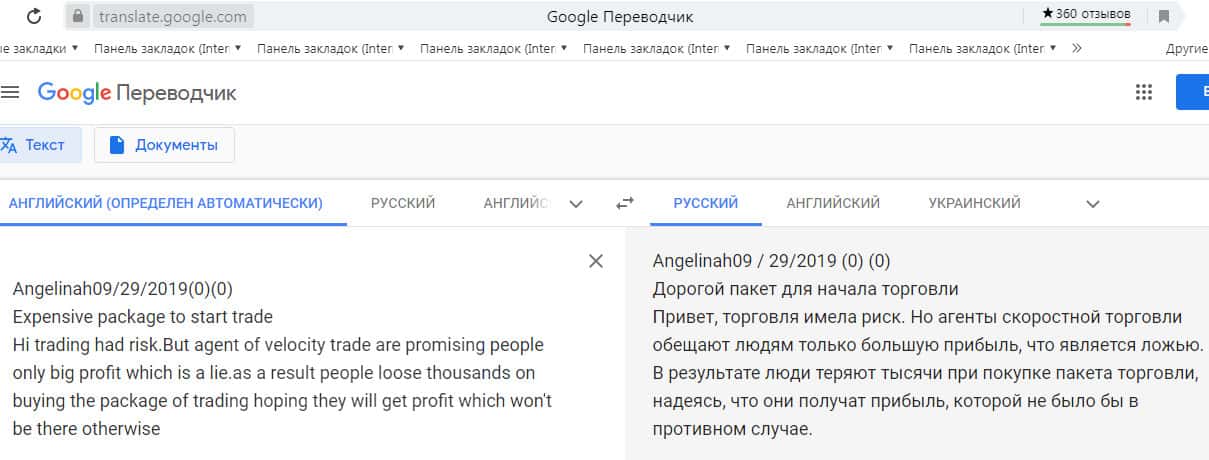1209x460 pixels.
Task: Expand the target language list chevron
Action: [x=1093, y=204]
